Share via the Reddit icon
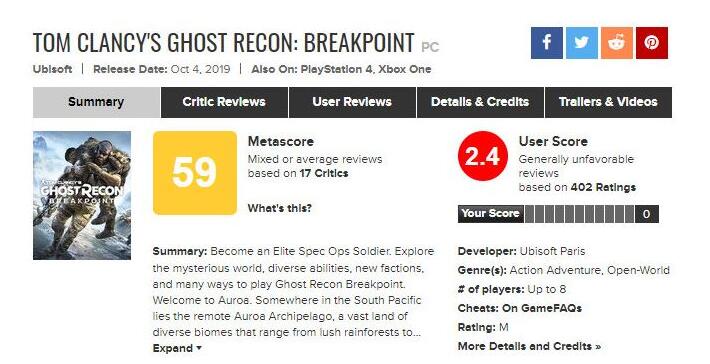 click(x=617, y=43)
